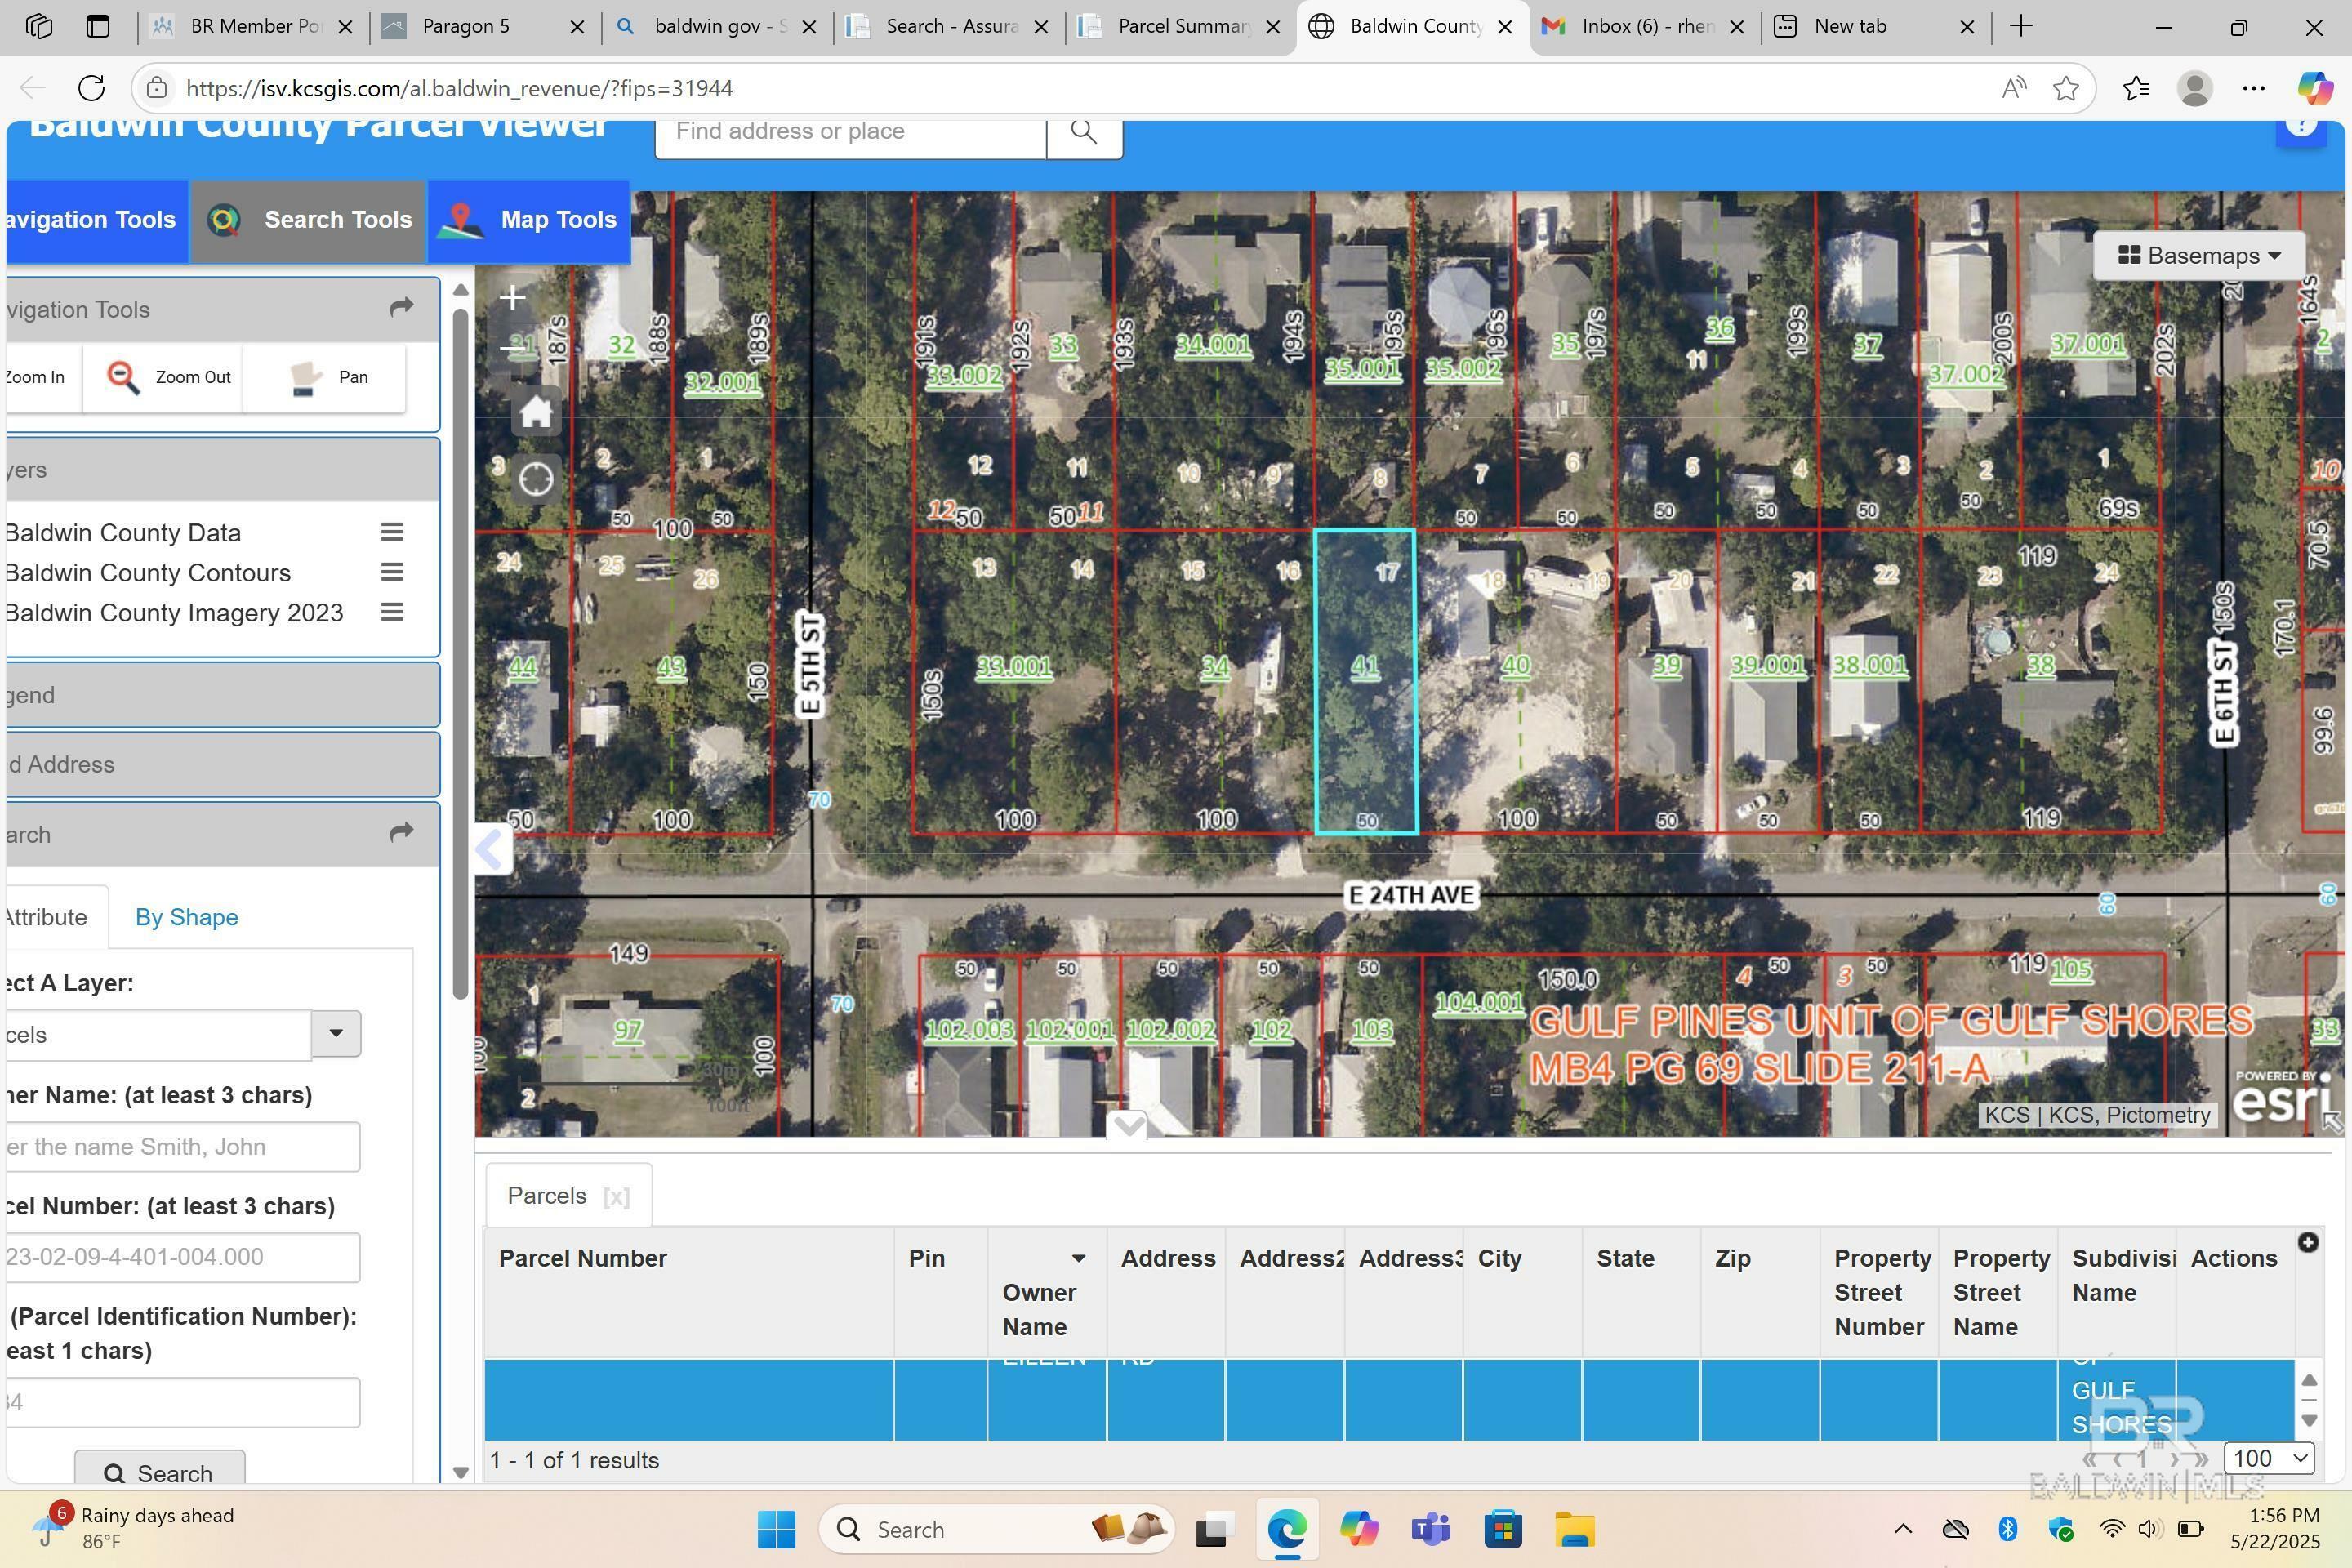Expand the Legend panel header
2352x1568 pixels.
[222, 694]
